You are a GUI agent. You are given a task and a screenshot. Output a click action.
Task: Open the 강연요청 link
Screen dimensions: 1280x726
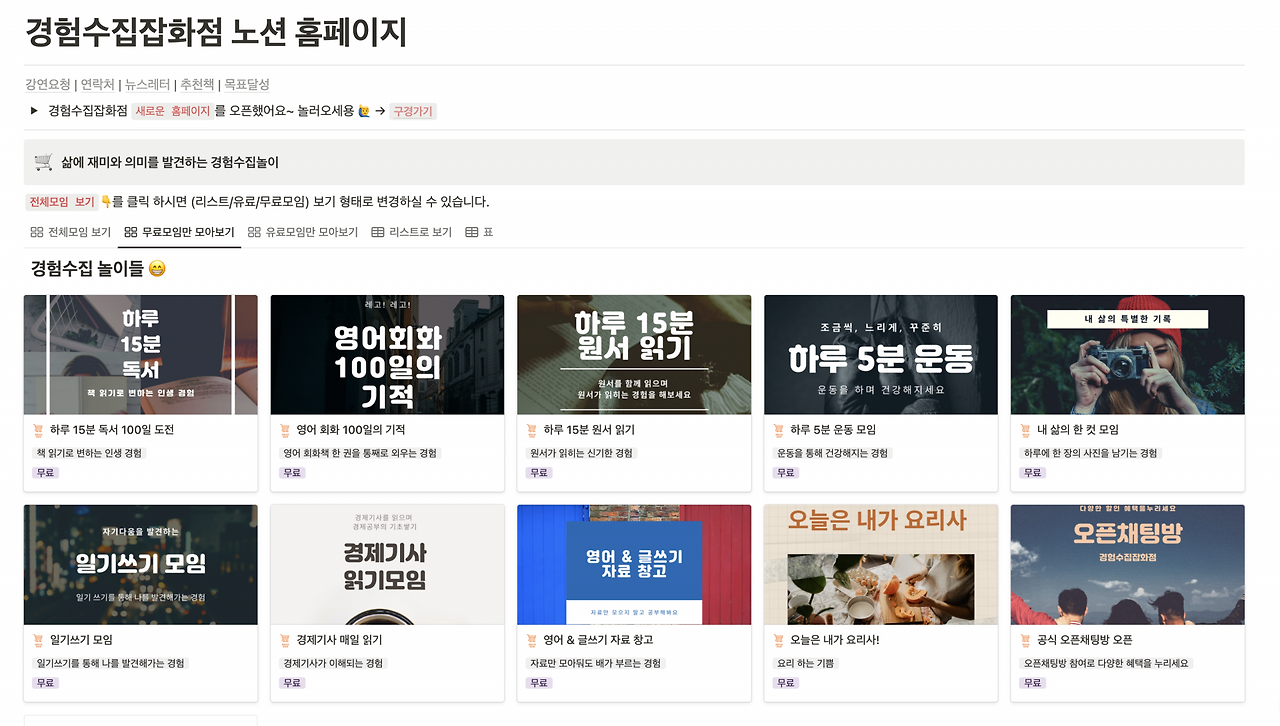[x=48, y=85]
